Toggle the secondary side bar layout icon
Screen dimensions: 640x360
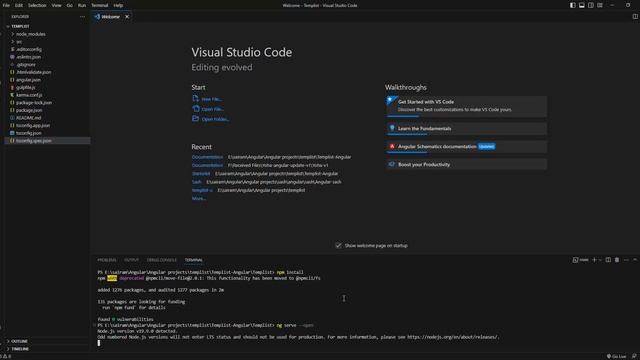coord(591,5)
